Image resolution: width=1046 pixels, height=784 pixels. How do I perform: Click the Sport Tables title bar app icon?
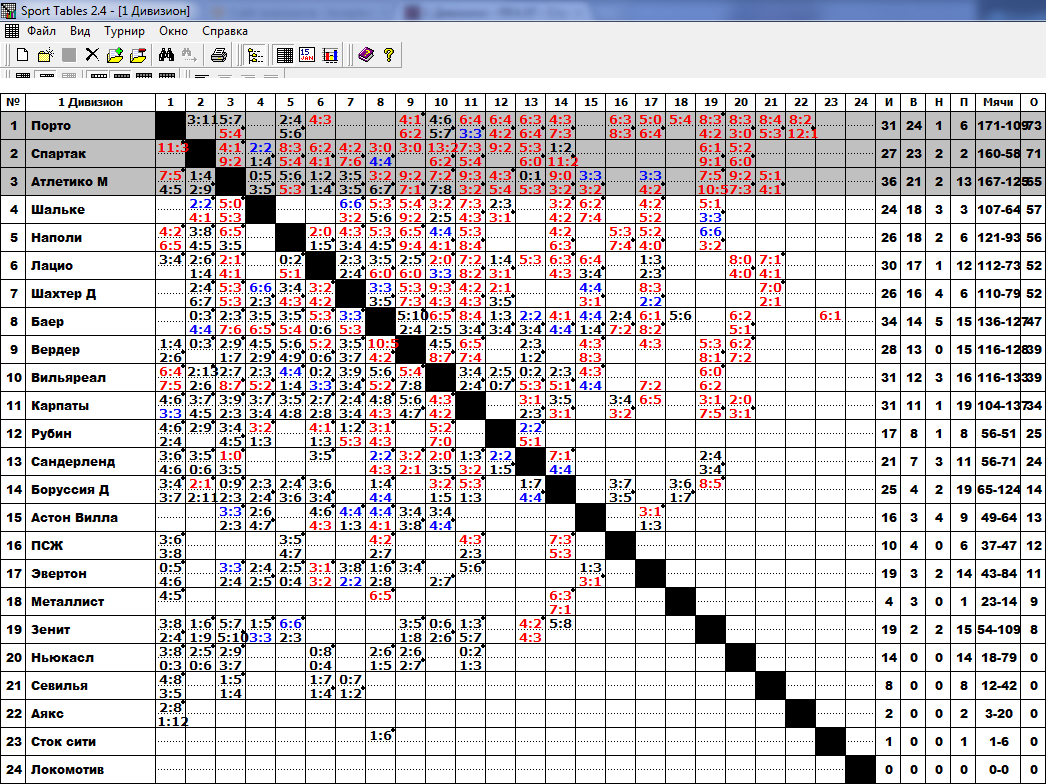coord(9,10)
